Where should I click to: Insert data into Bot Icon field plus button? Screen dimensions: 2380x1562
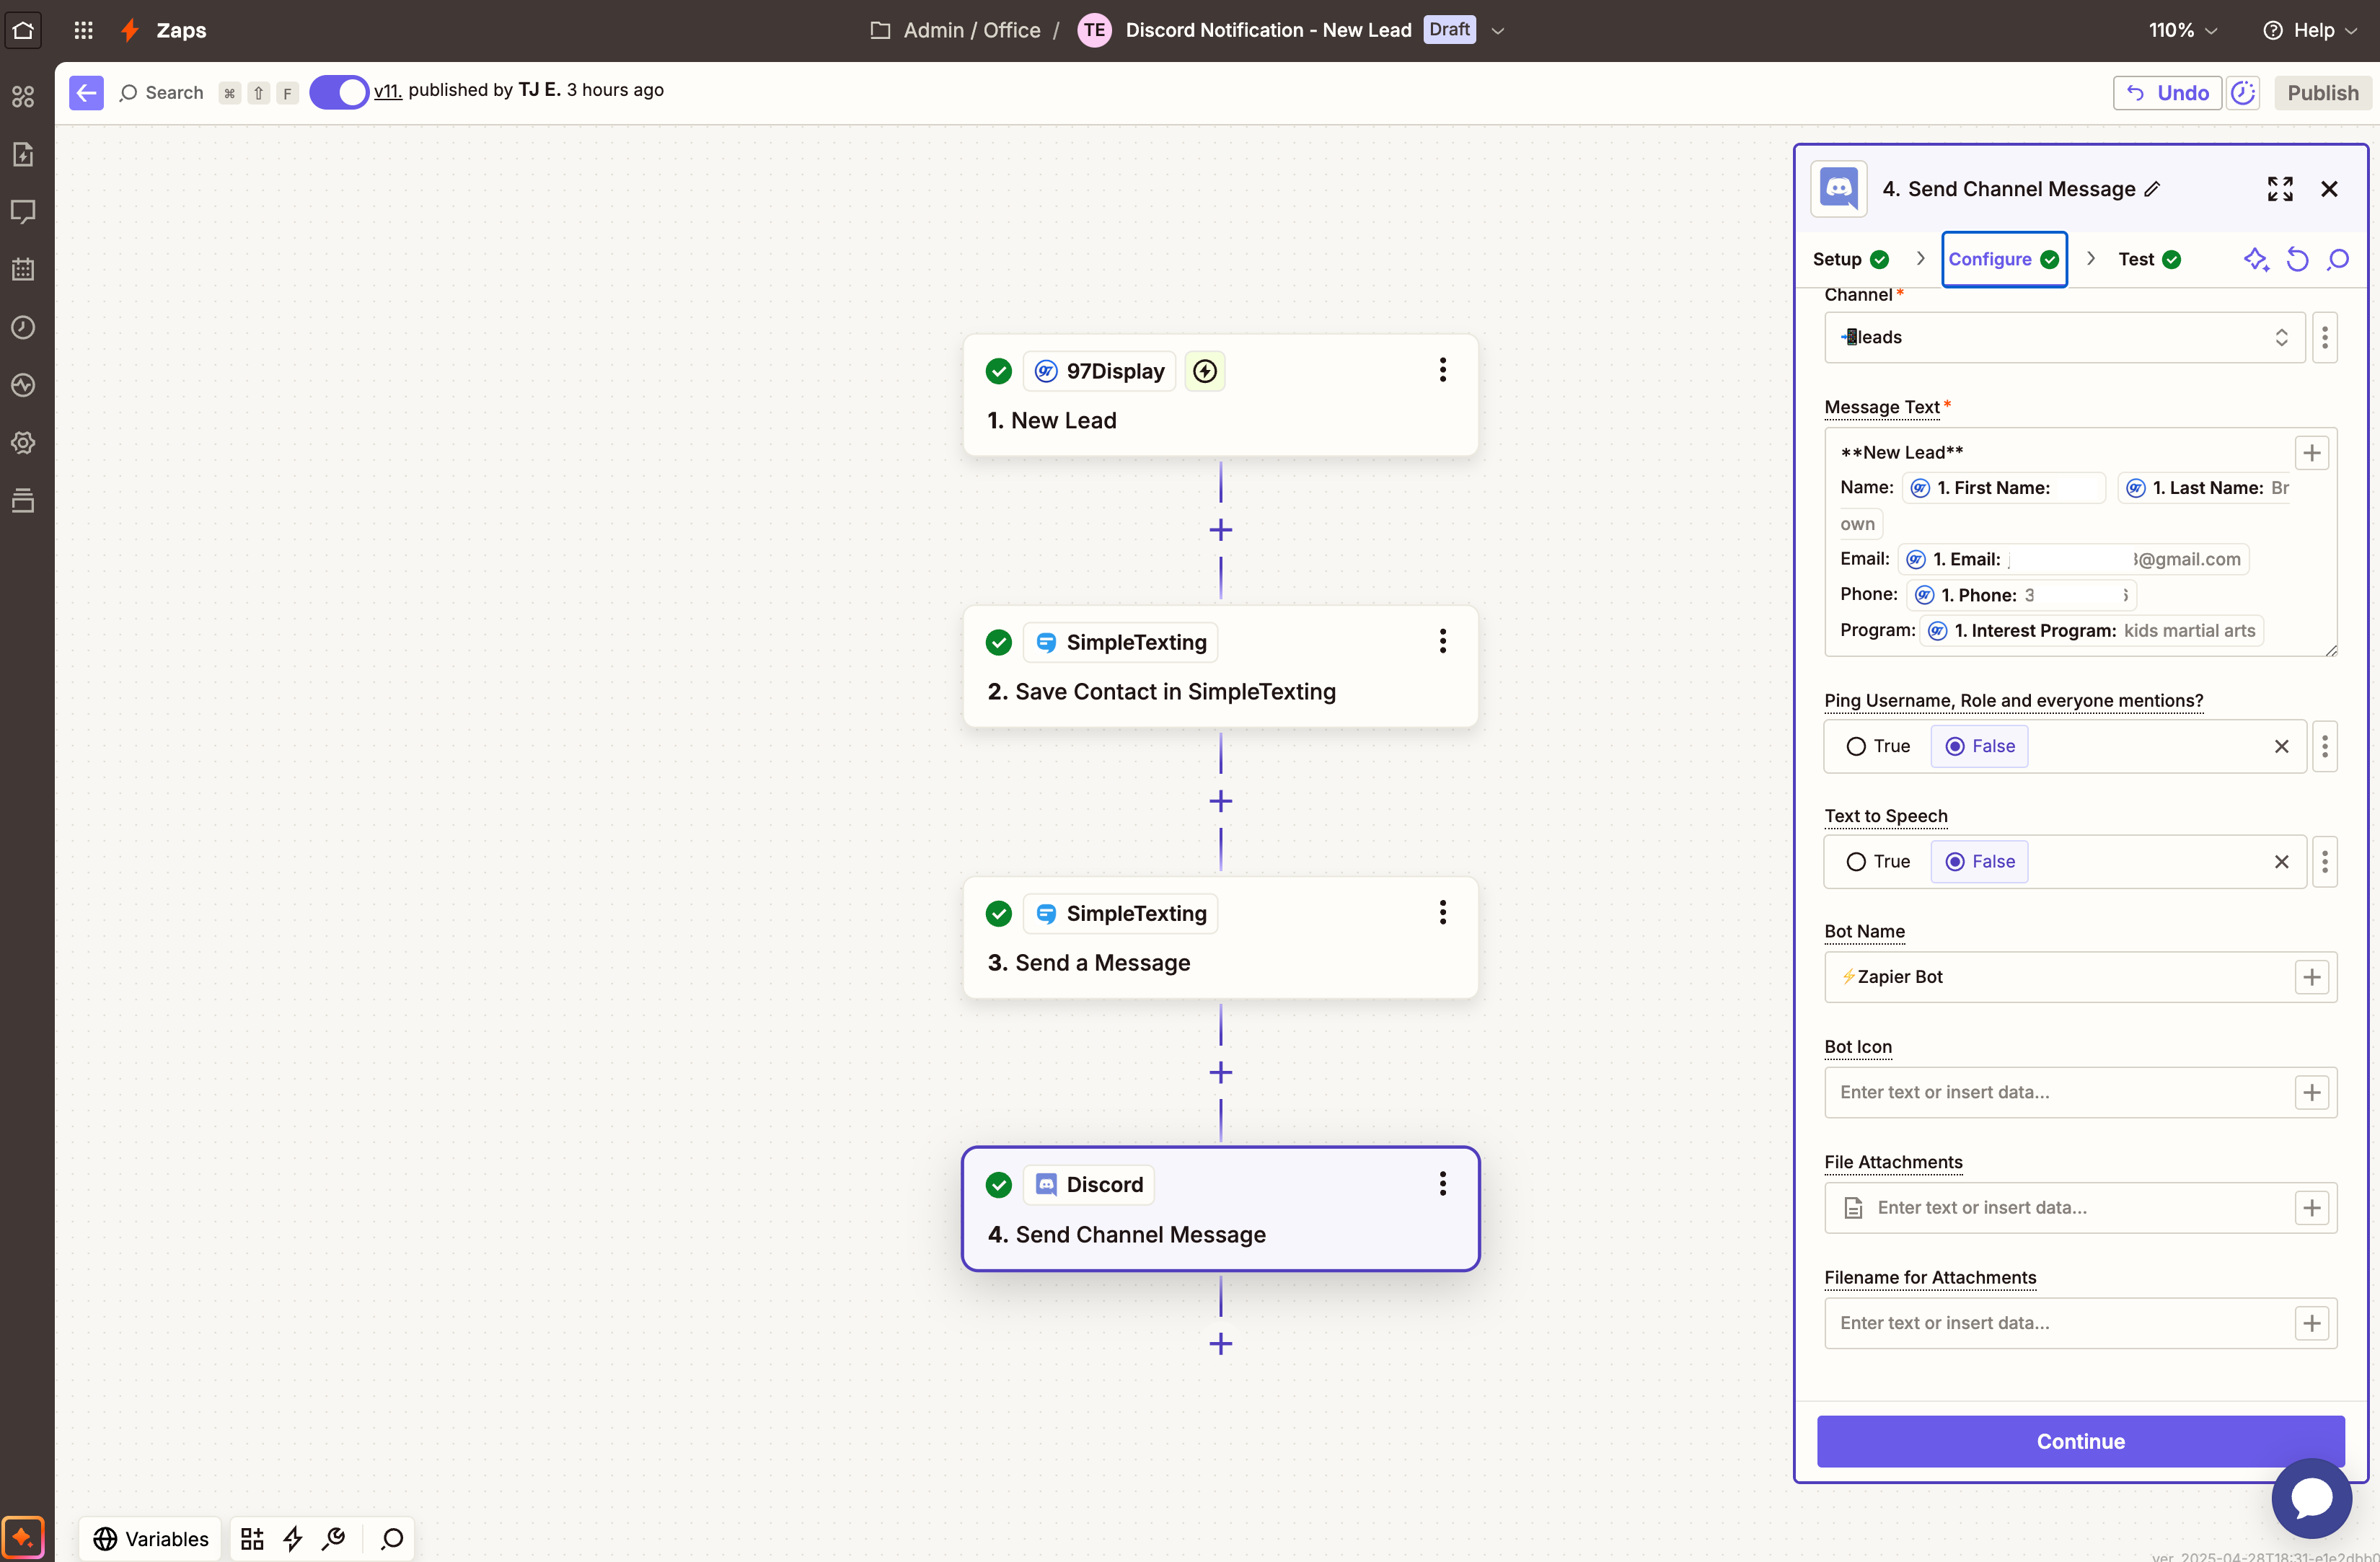pyautogui.click(x=2312, y=1093)
